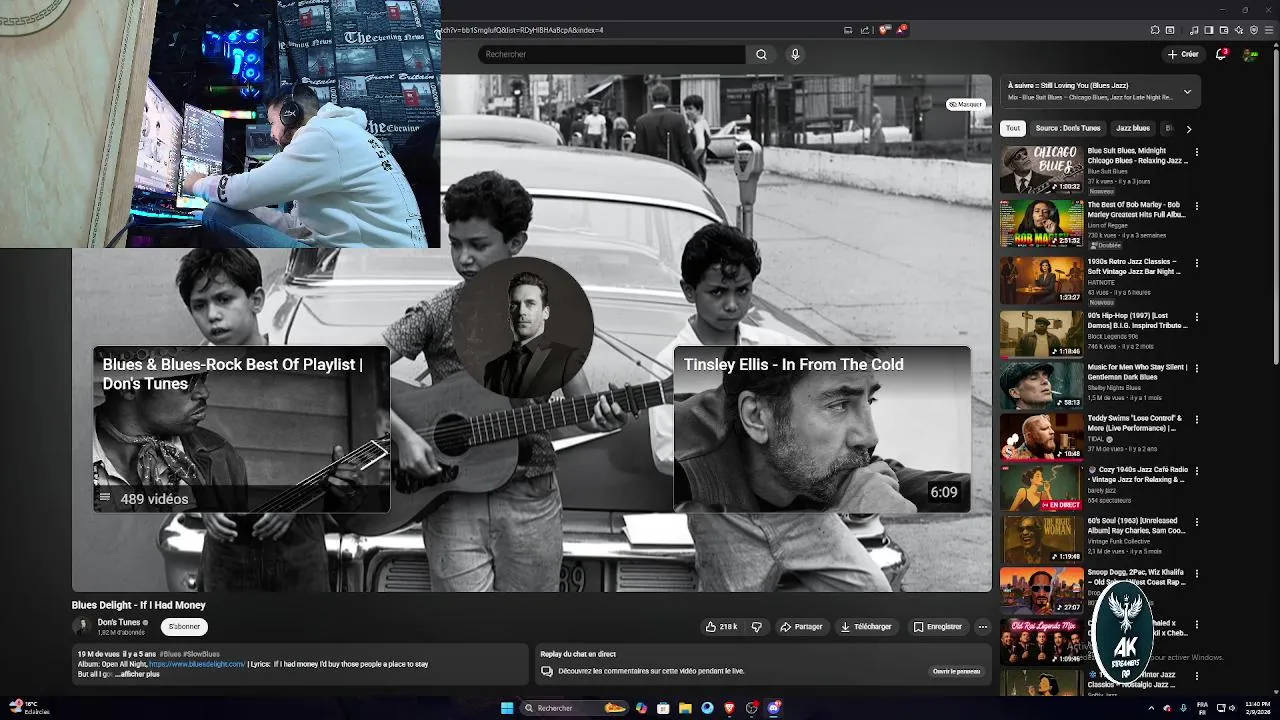Open File Explorer from the taskbar
Image resolution: width=1280 pixels, height=720 pixels.
pos(685,708)
